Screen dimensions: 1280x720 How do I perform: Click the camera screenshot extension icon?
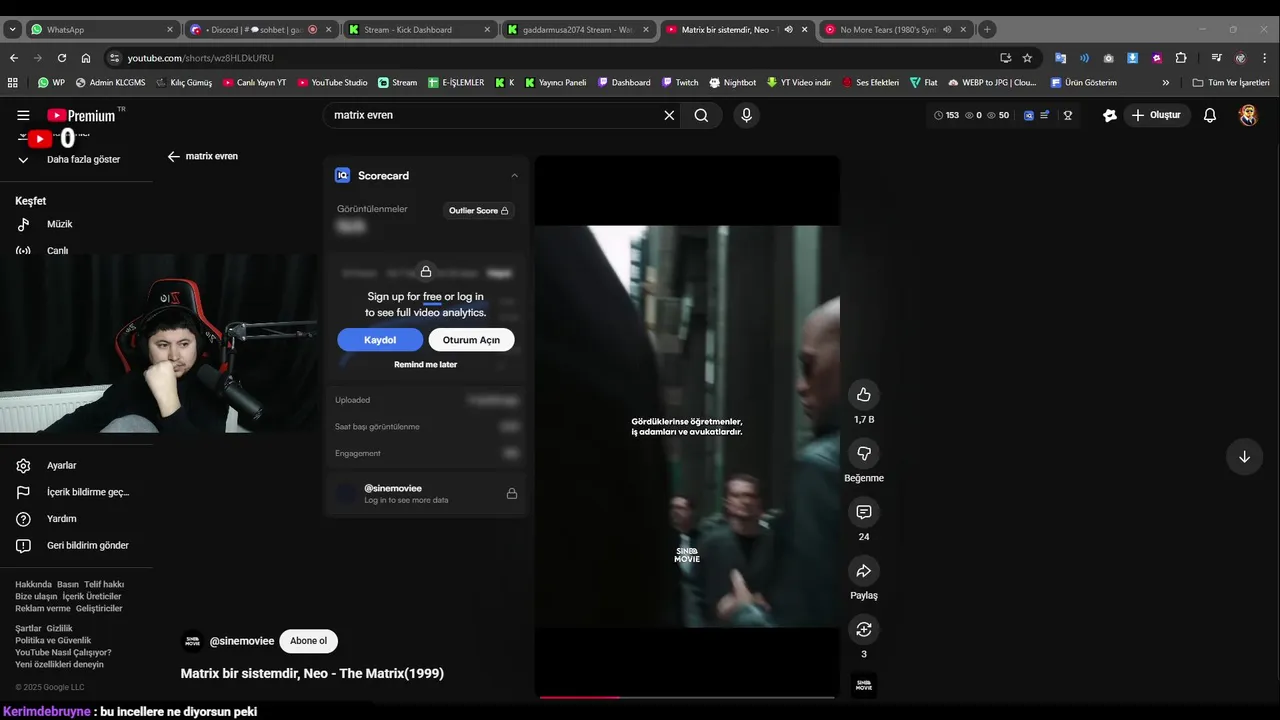(x=1108, y=58)
